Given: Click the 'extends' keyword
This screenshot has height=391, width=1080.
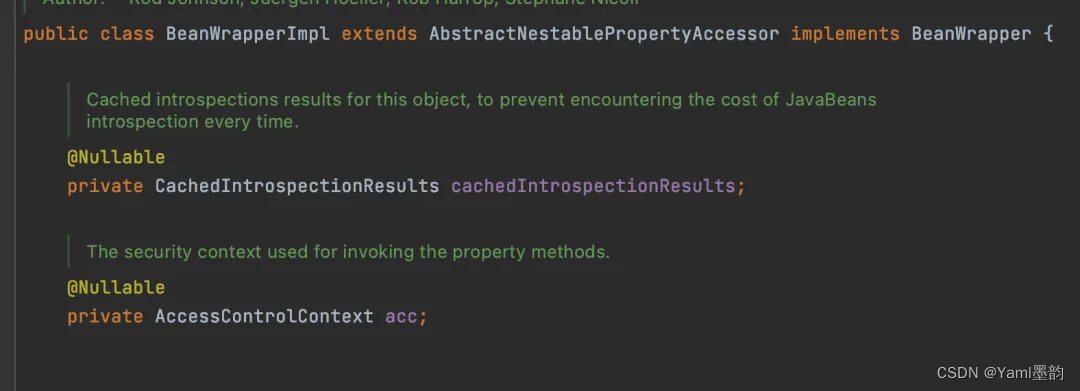Looking at the screenshot, I should [380, 34].
